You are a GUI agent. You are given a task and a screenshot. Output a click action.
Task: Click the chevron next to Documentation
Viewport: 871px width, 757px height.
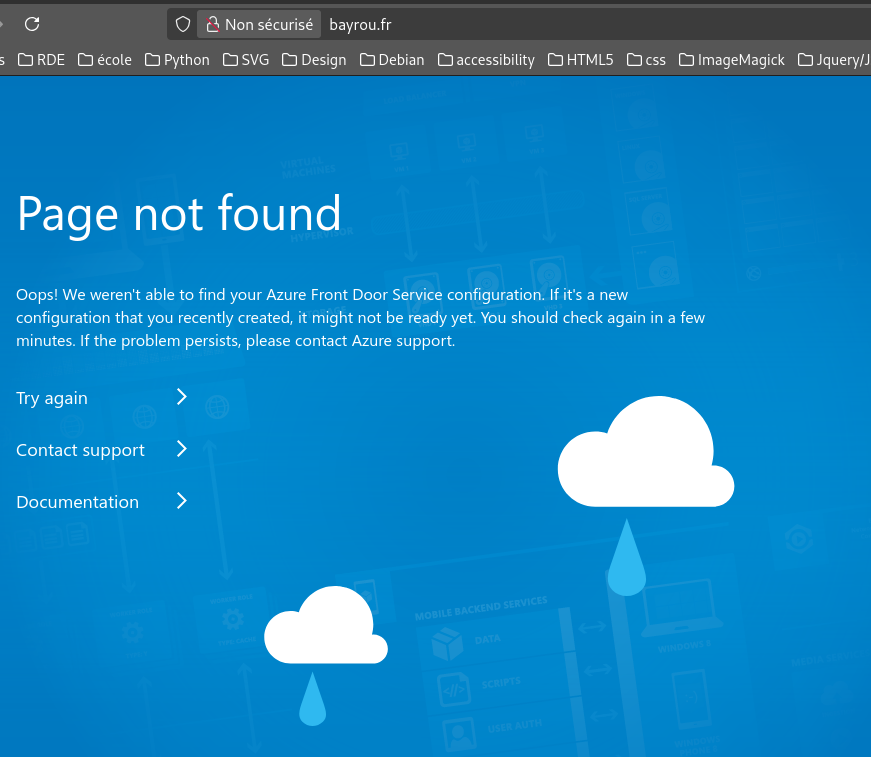[x=182, y=501]
